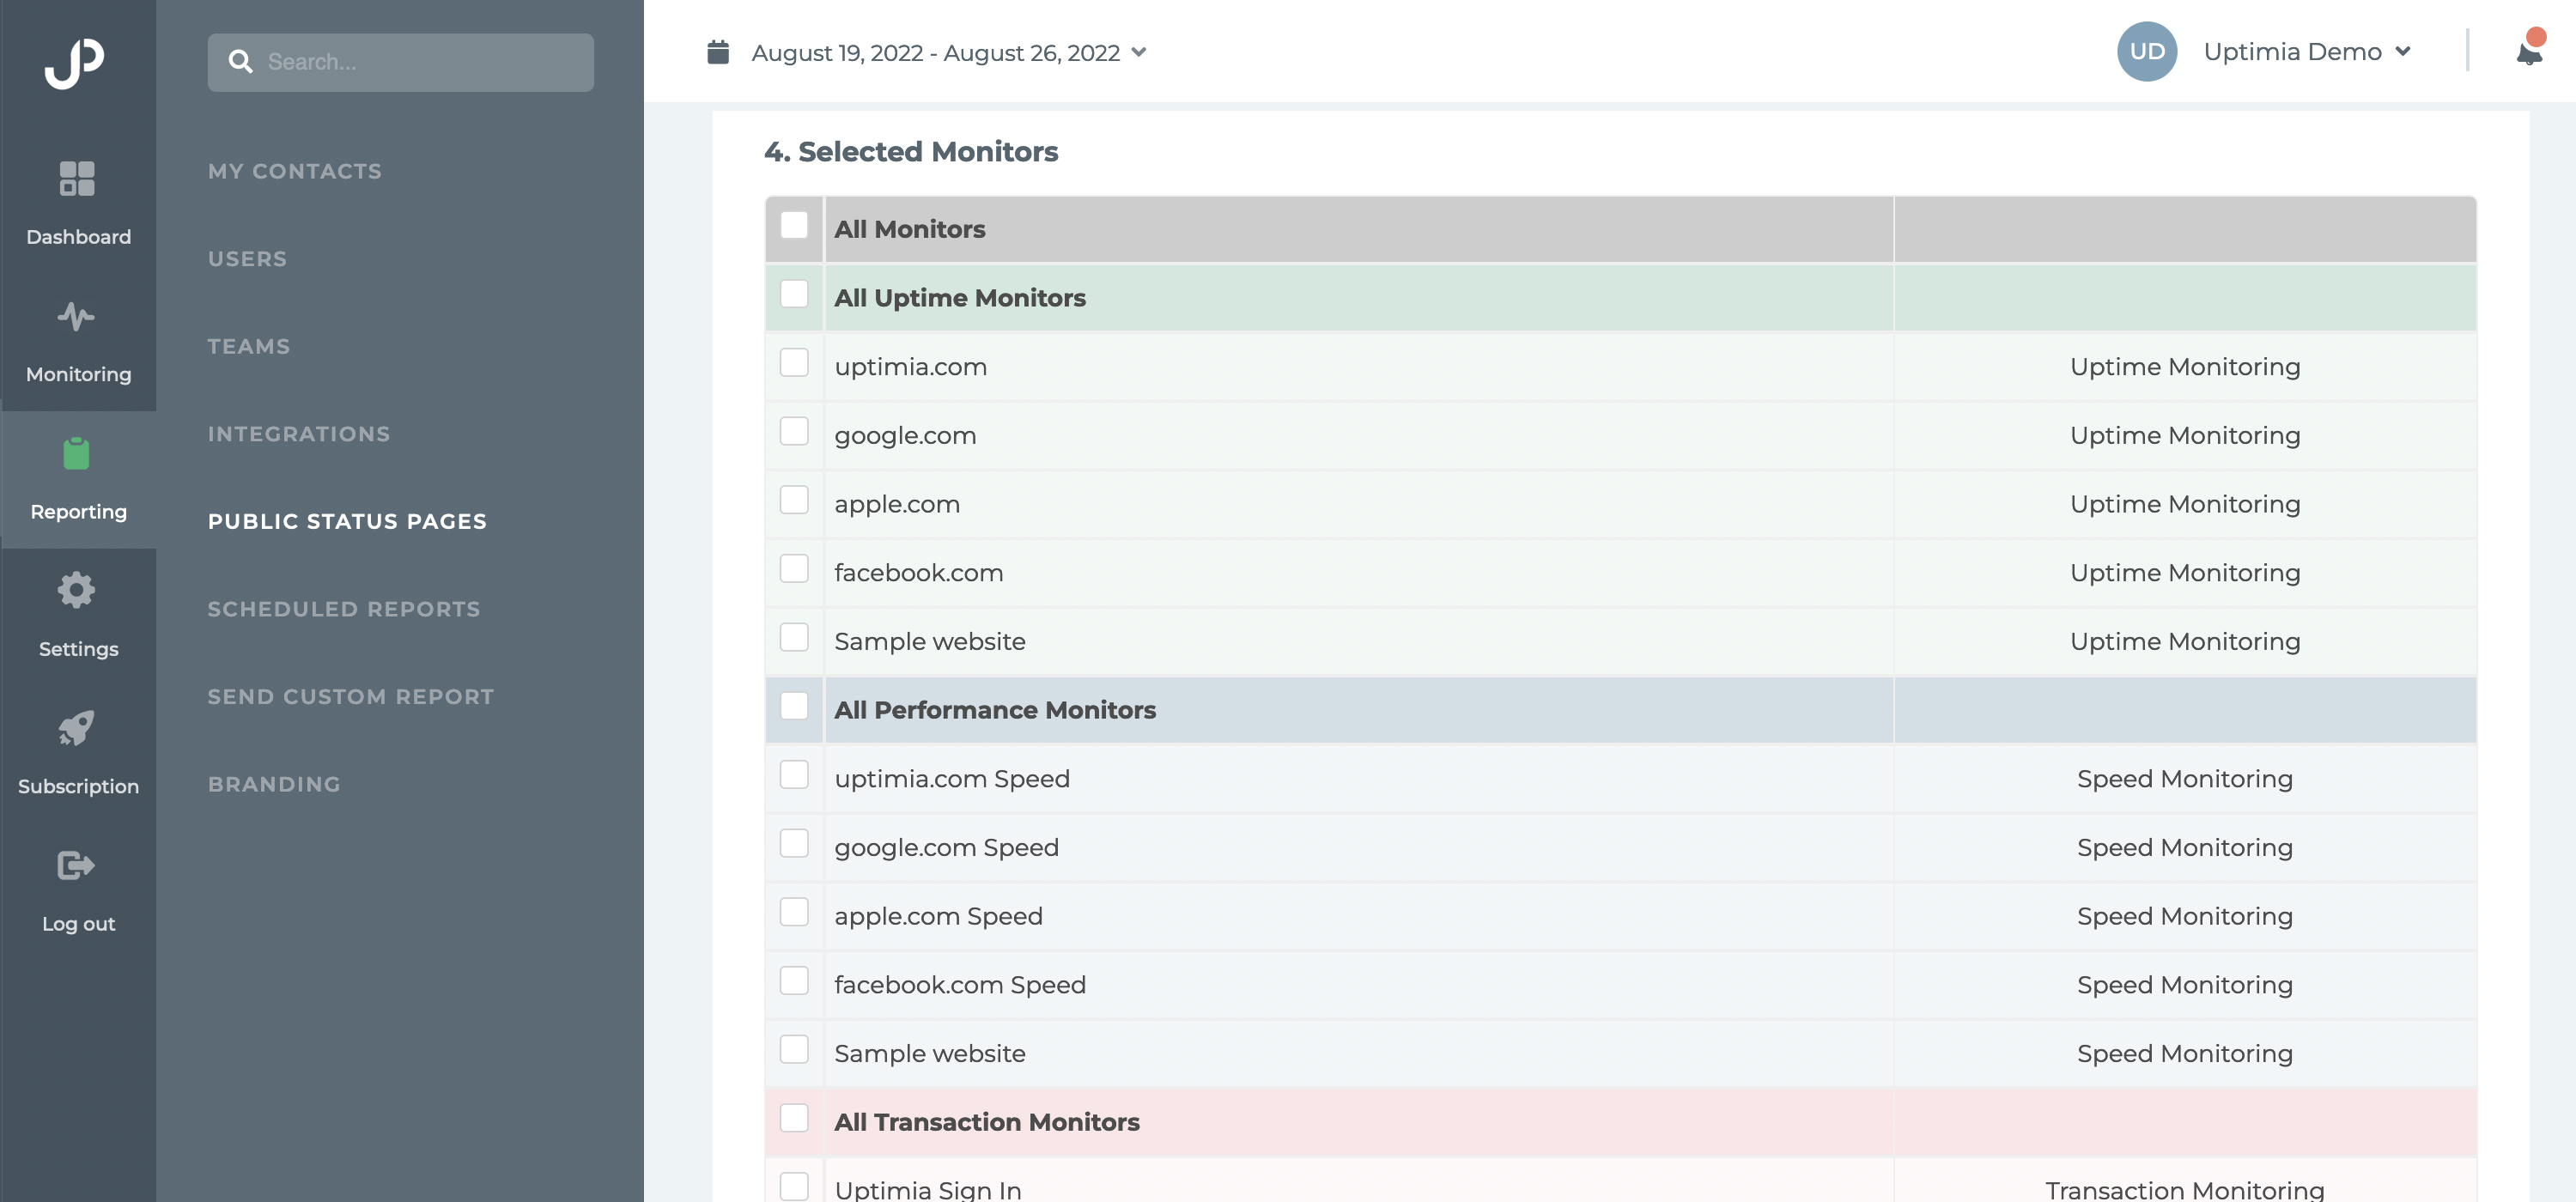Tick the facebook.com Speed checkbox

point(794,981)
